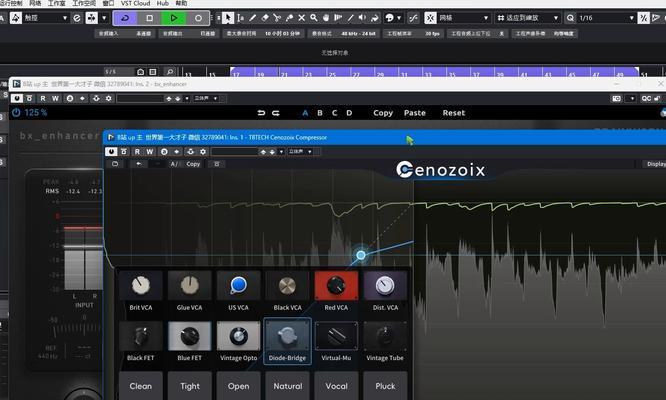The width and height of the screenshot is (666, 400).
Task: Choose the Diode-Bridge compressor model
Action: tap(287, 341)
